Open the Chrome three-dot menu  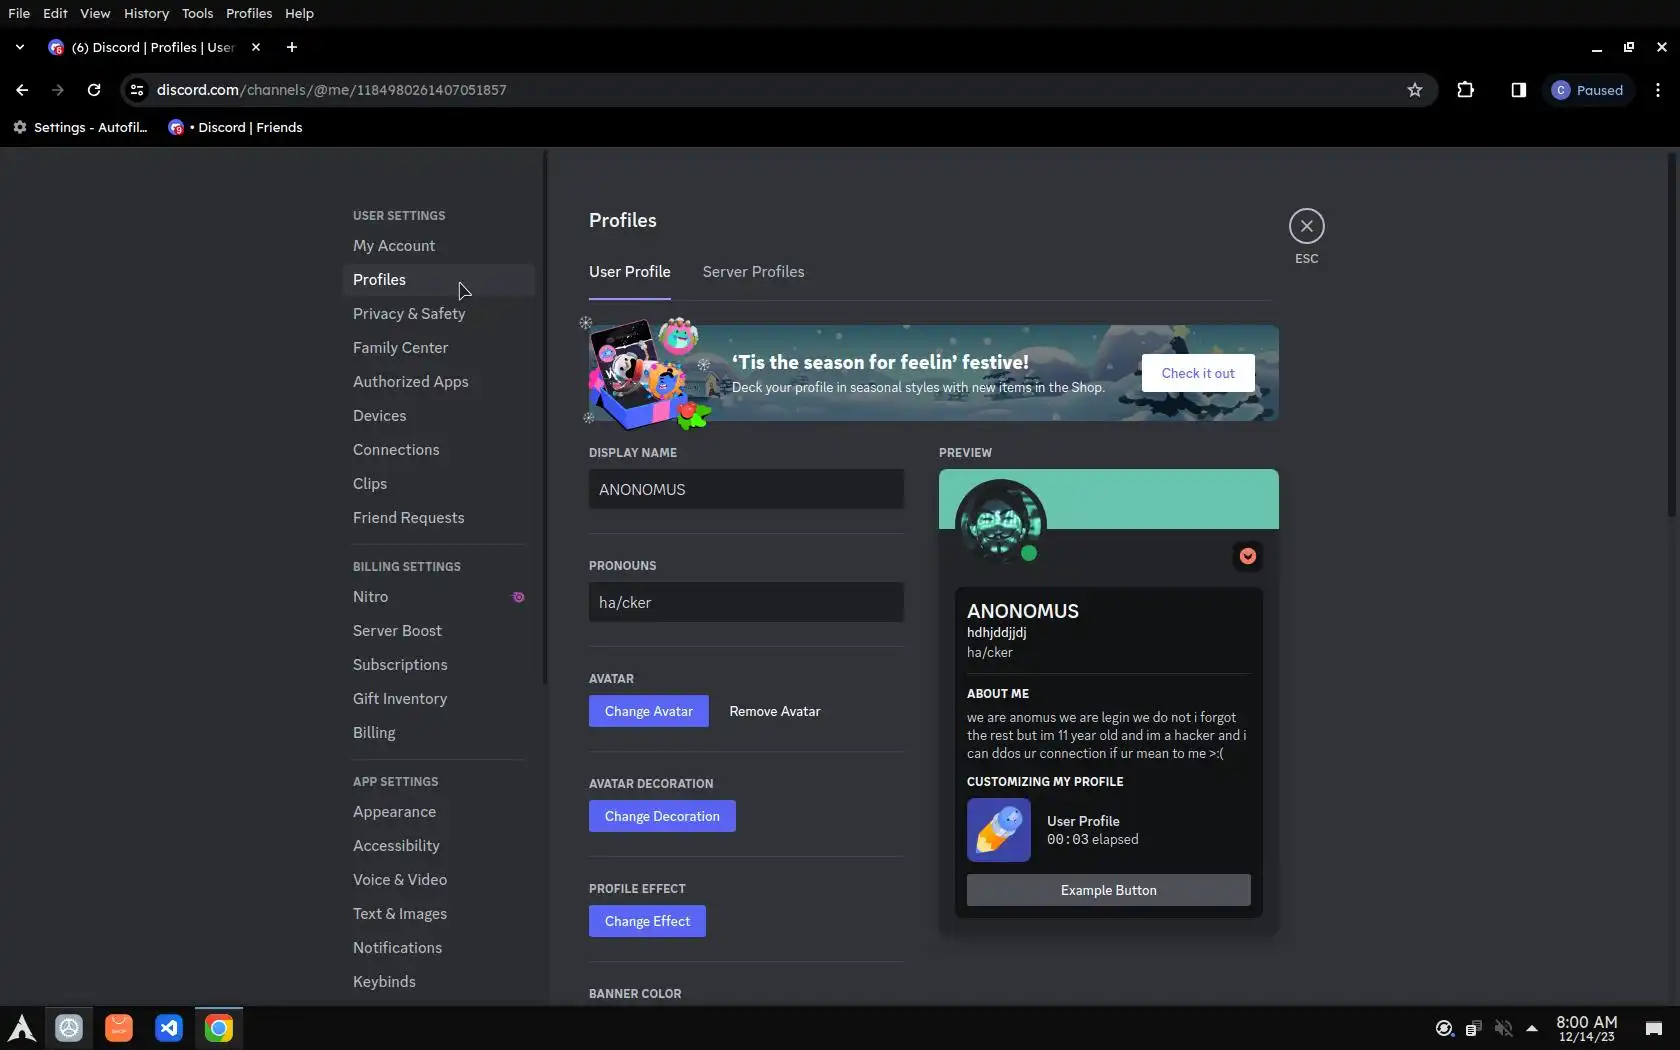[x=1658, y=90]
